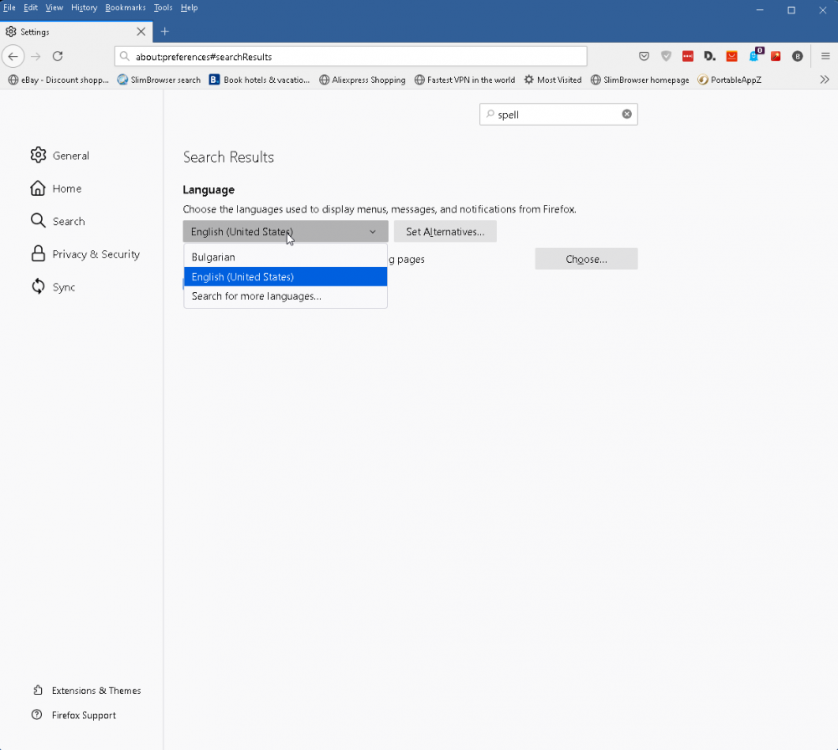Open the Most Visited bookmarks folder
This screenshot has height=750, width=838.
click(553, 80)
